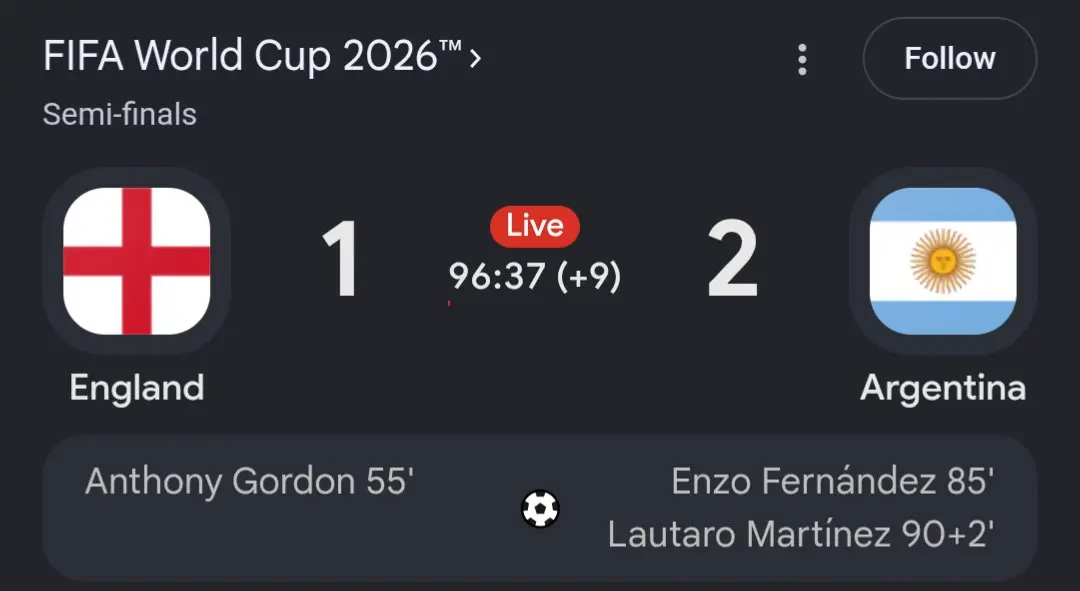Screen dimensions: 1080x591
Task: Click the soccer ball goals icon
Action: [541, 509]
